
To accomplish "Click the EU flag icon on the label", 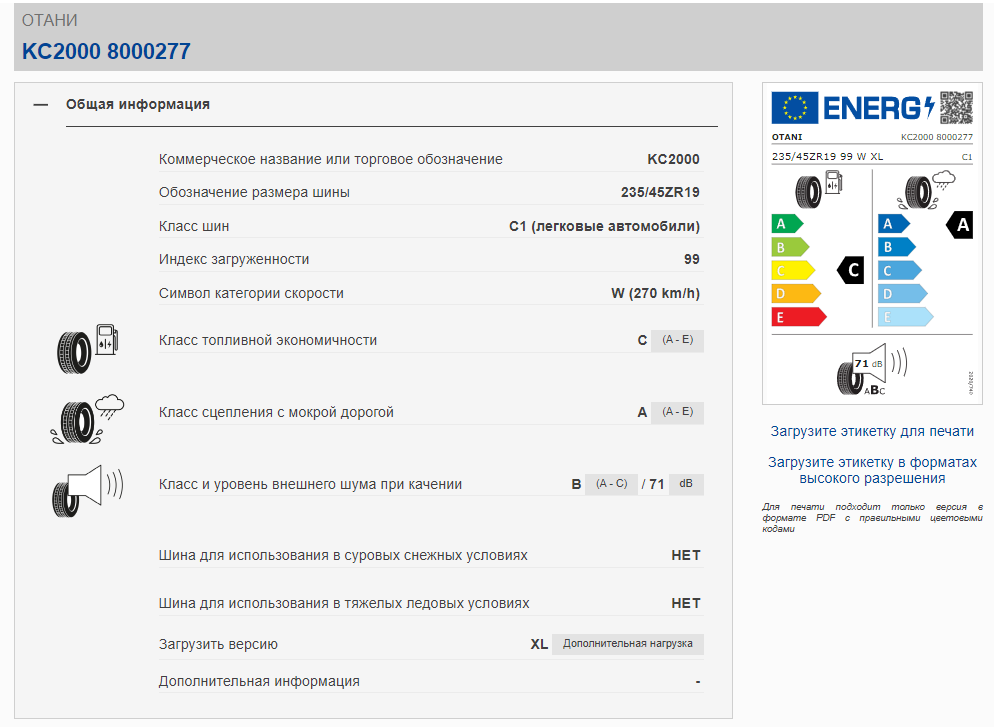I will pyautogui.click(x=794, y=107).
